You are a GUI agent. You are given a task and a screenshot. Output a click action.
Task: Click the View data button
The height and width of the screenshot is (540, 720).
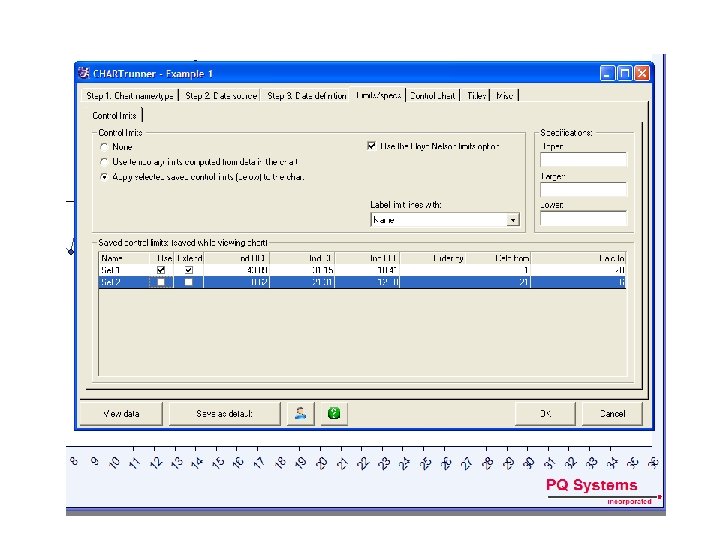tap(121, 414)
